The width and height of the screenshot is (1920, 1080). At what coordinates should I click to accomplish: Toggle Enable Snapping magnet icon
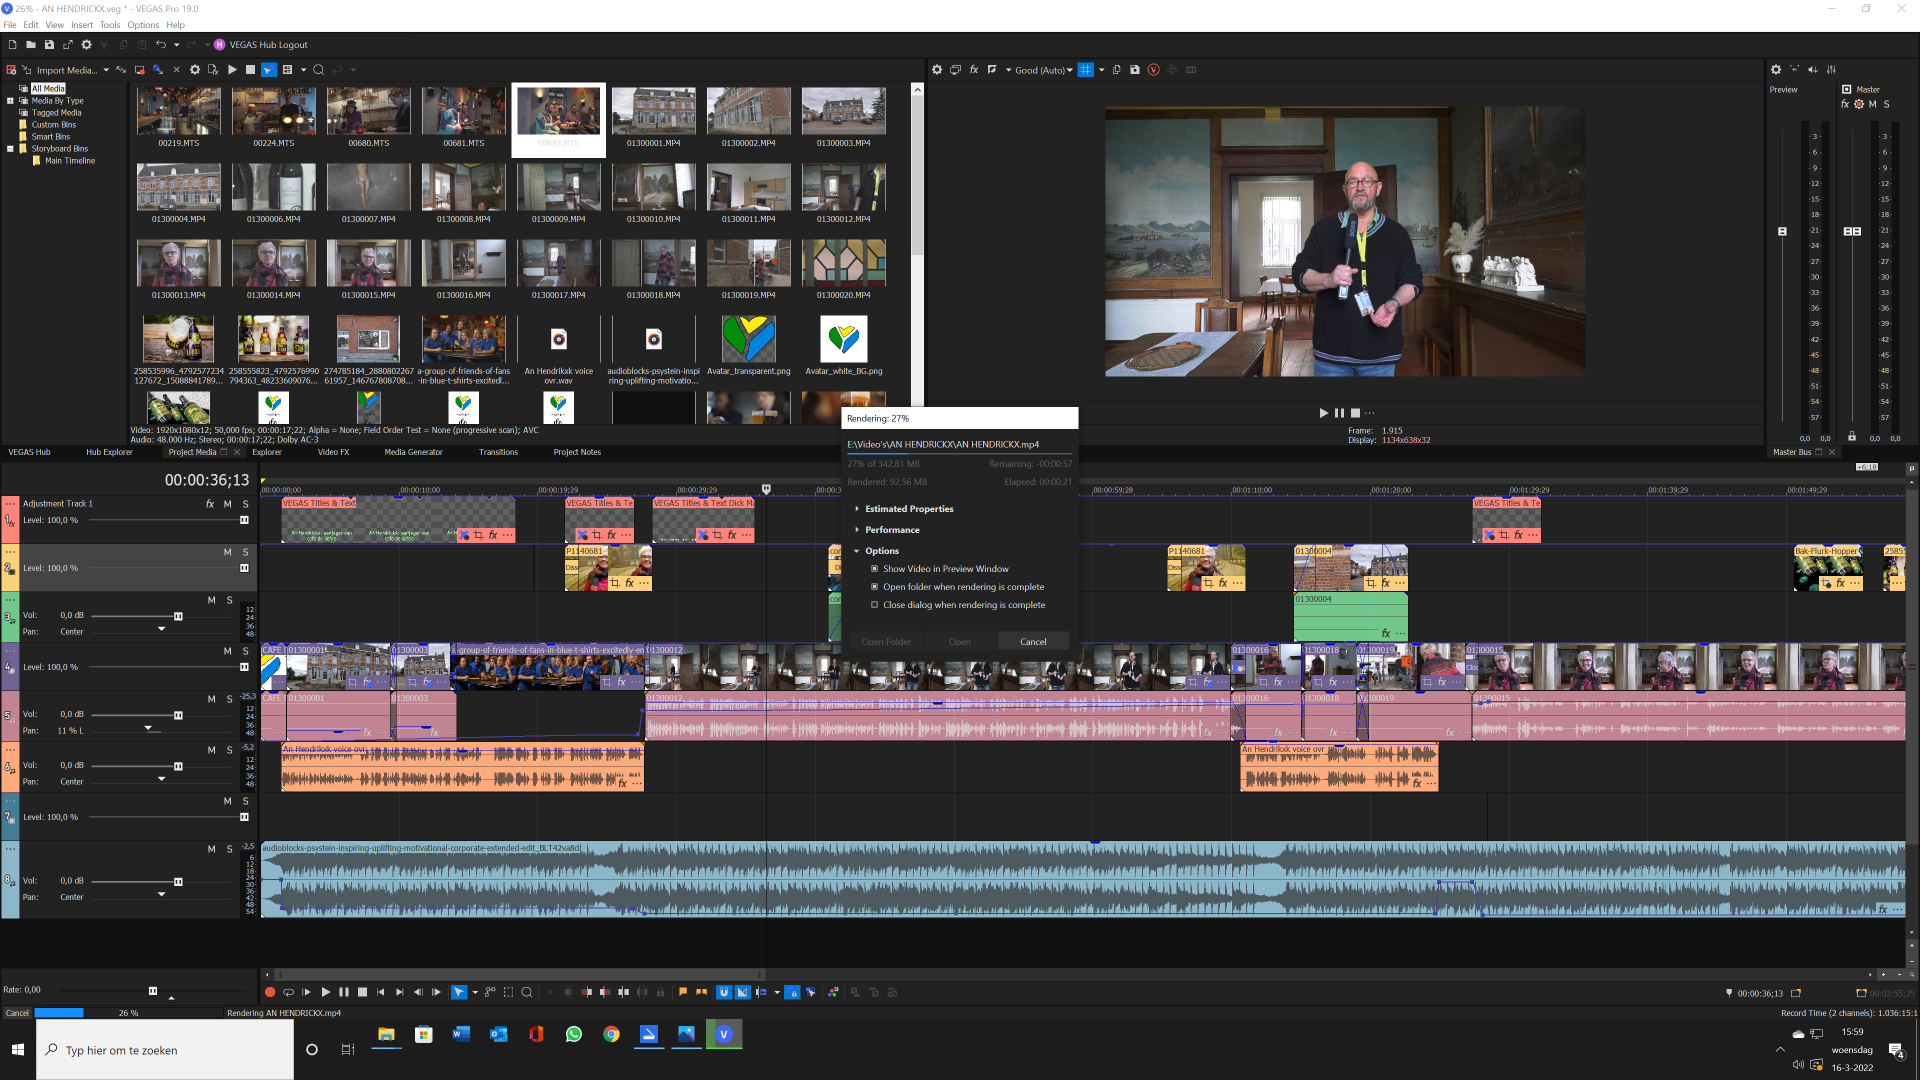[724, 993]
